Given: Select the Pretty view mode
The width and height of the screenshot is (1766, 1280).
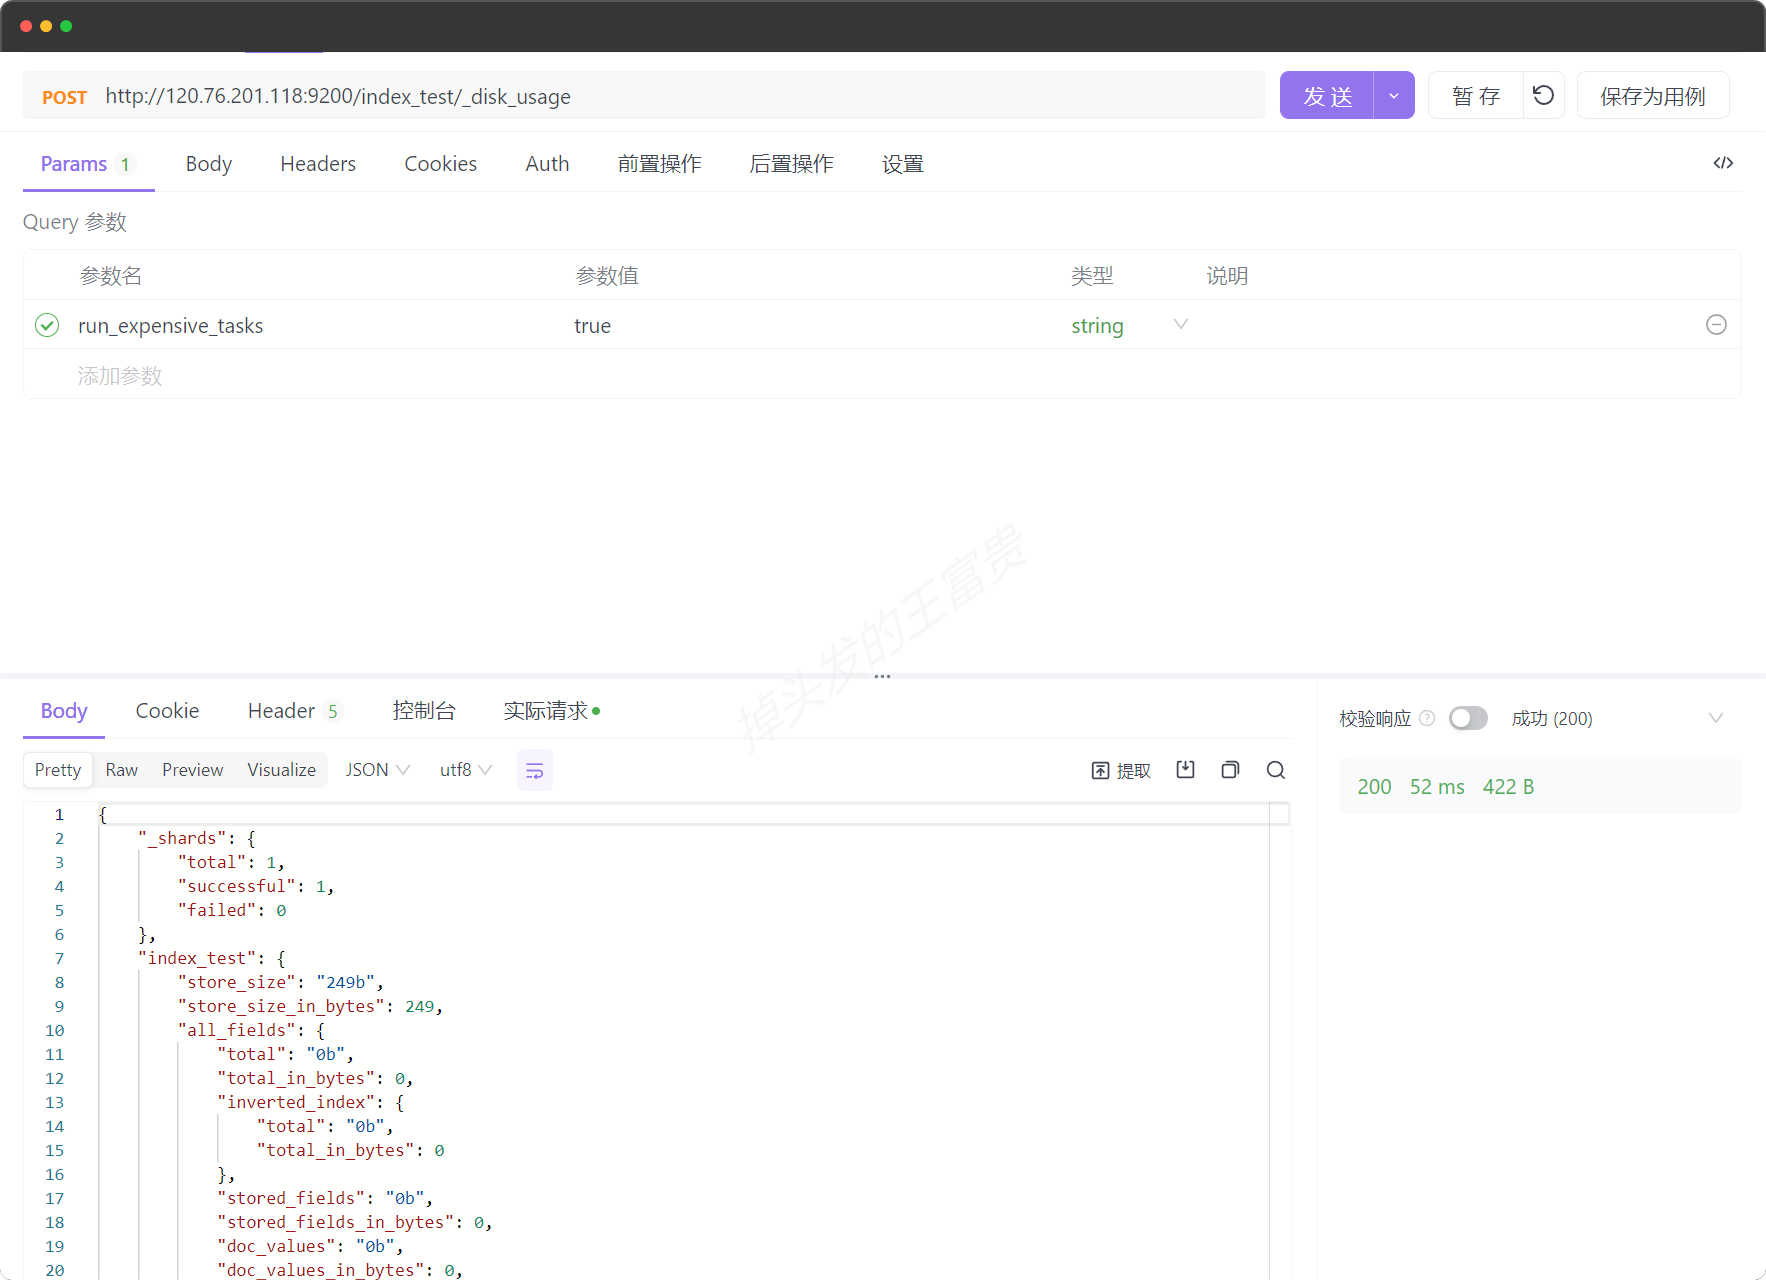Looking at the screenshot, I should [58, 770].
